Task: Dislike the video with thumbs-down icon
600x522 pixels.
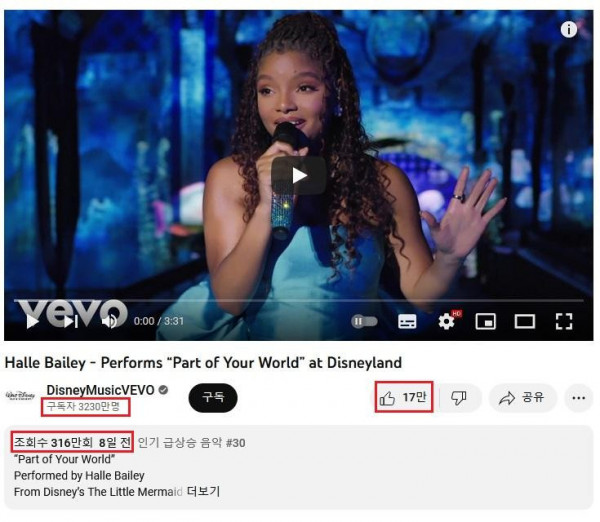Action: [x=459, y=398]
